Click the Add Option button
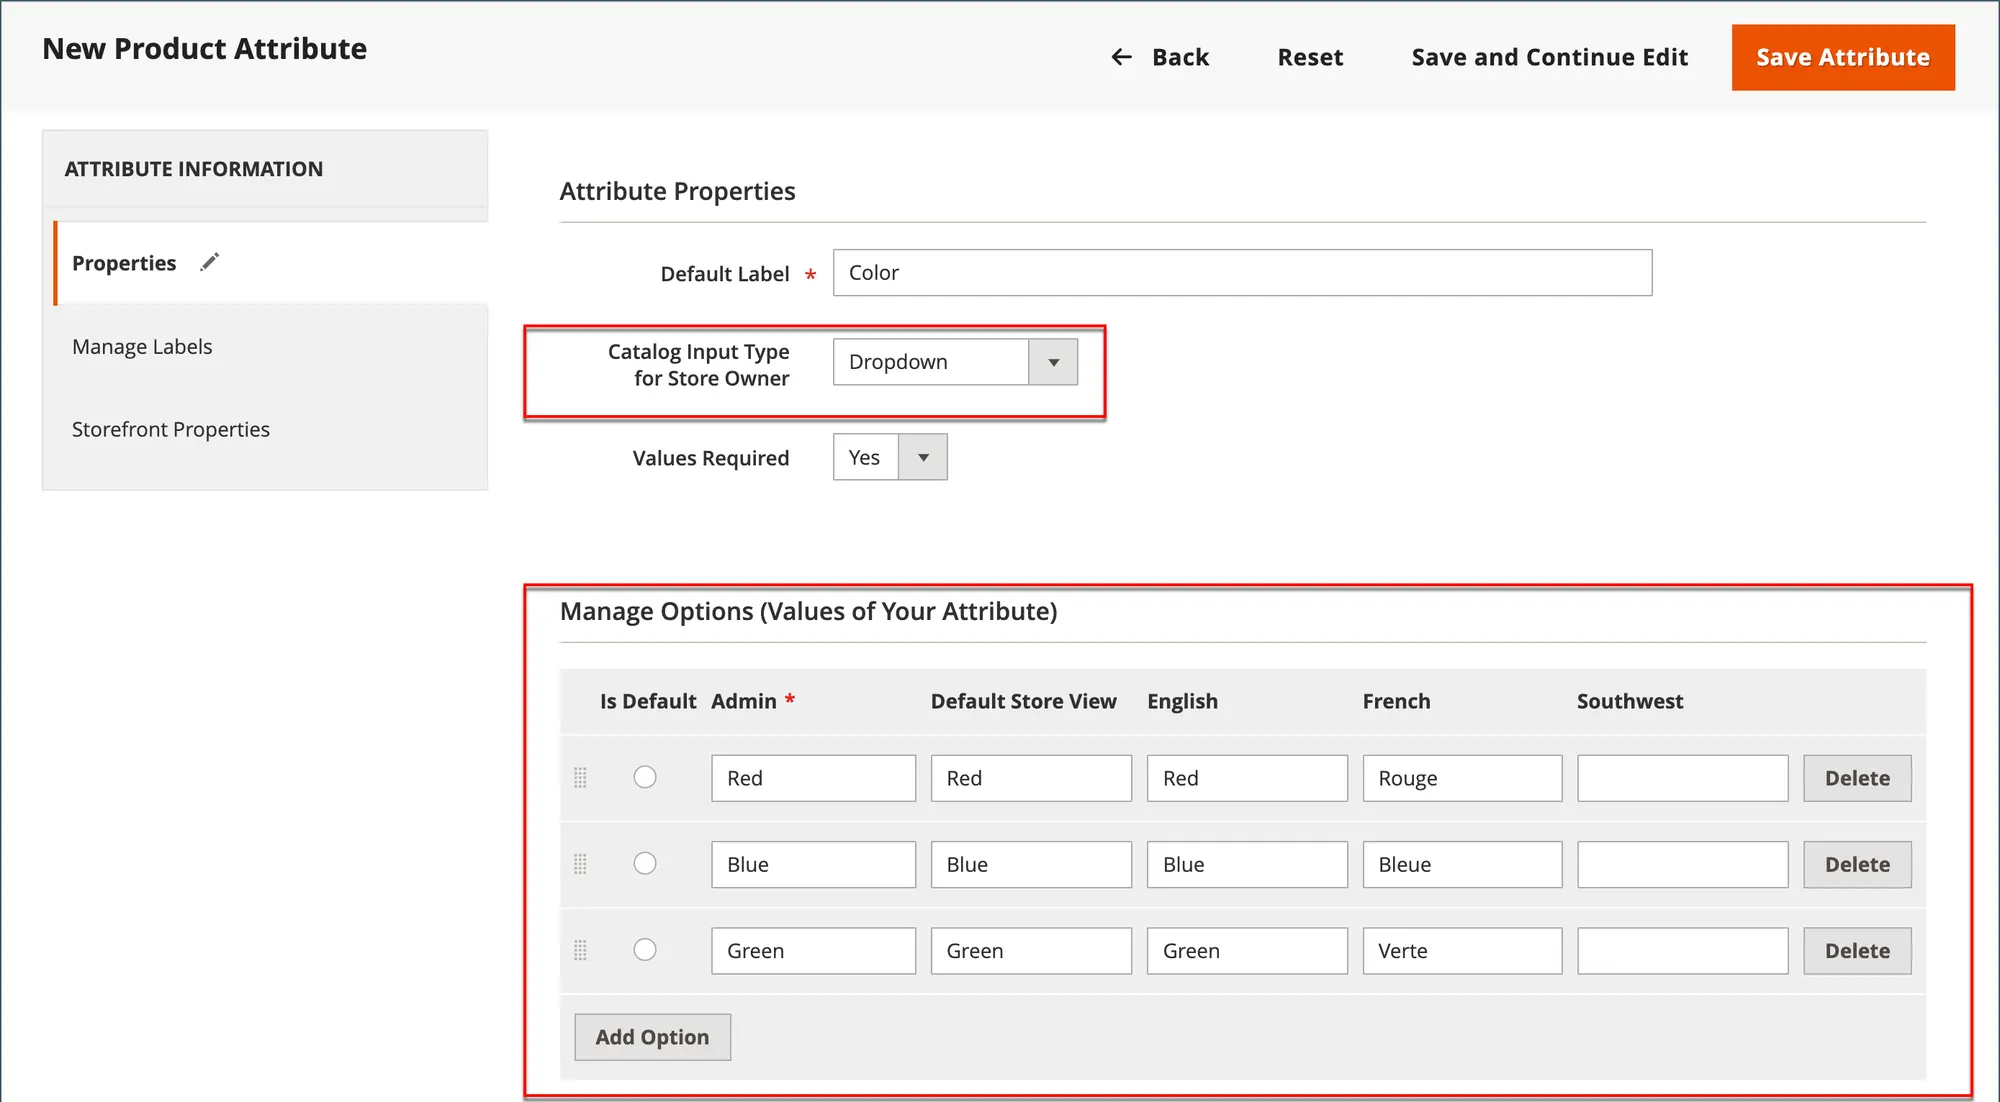 pos(652,1037)
